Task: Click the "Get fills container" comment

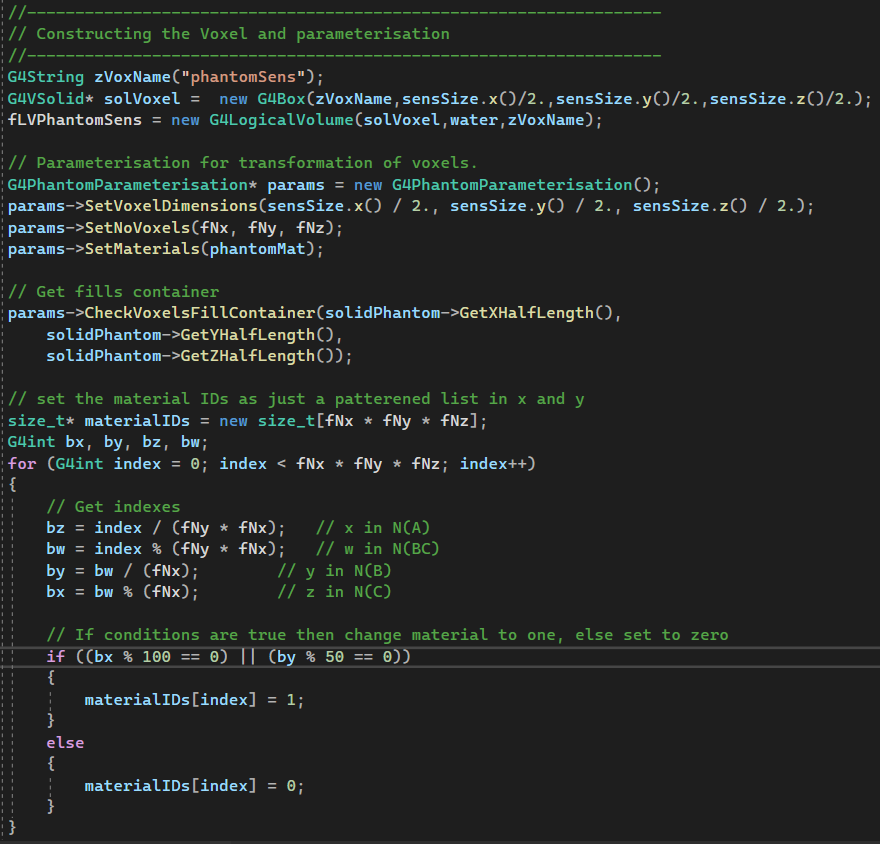Action: click(113, 292)
